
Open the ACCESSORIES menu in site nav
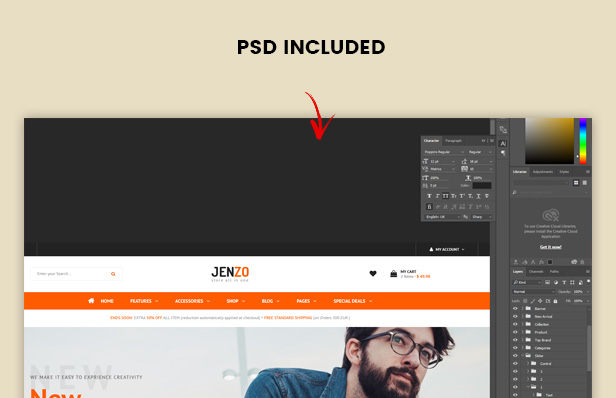pyautogui.click(x=192, y=301)
